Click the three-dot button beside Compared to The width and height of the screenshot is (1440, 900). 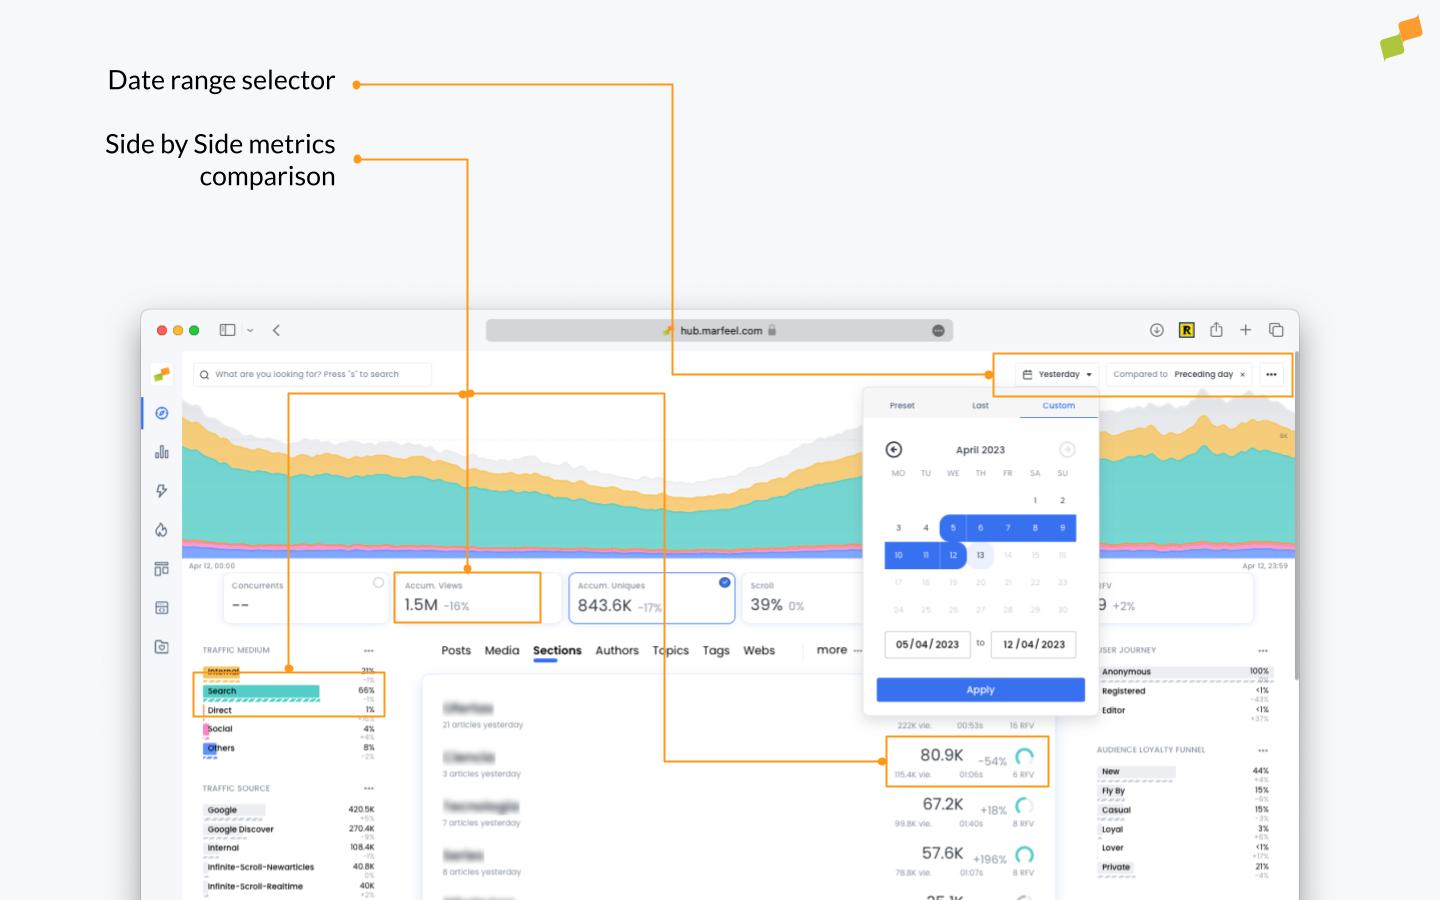pyautogui.click(x=1271, y=375)
